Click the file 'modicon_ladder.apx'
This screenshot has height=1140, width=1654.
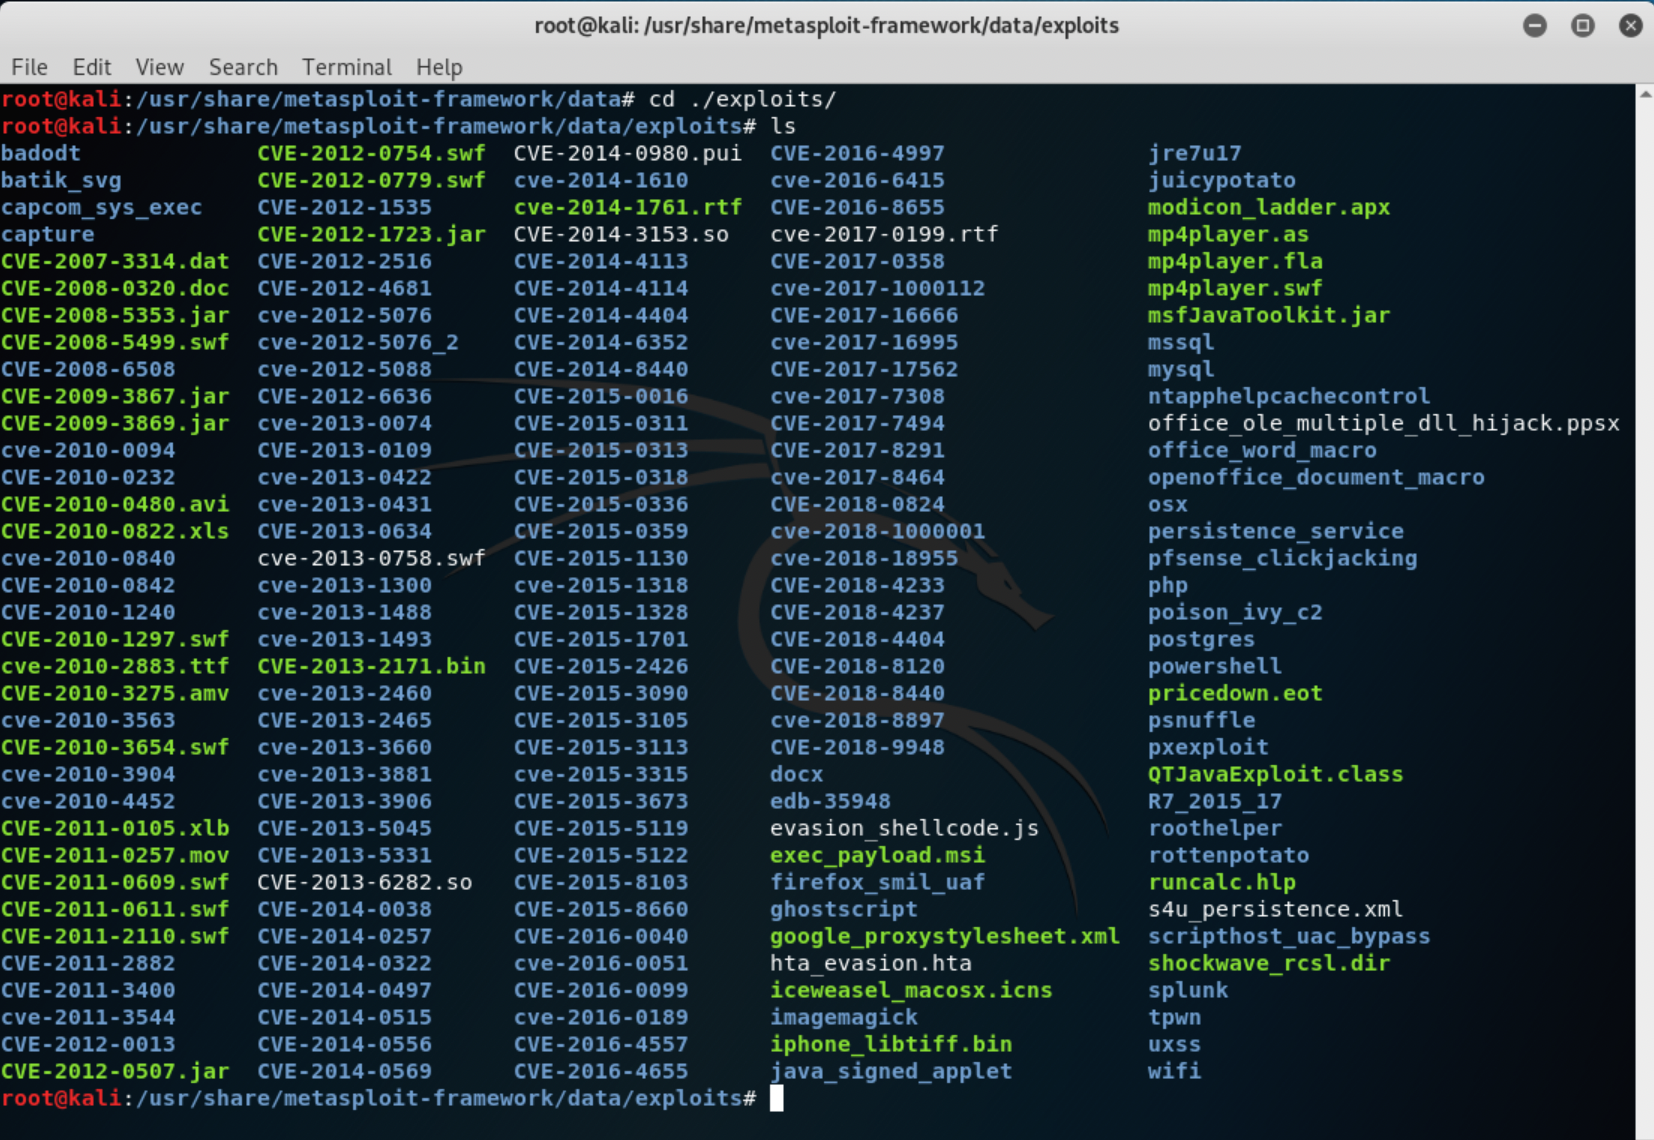(x=1269, y=207)
